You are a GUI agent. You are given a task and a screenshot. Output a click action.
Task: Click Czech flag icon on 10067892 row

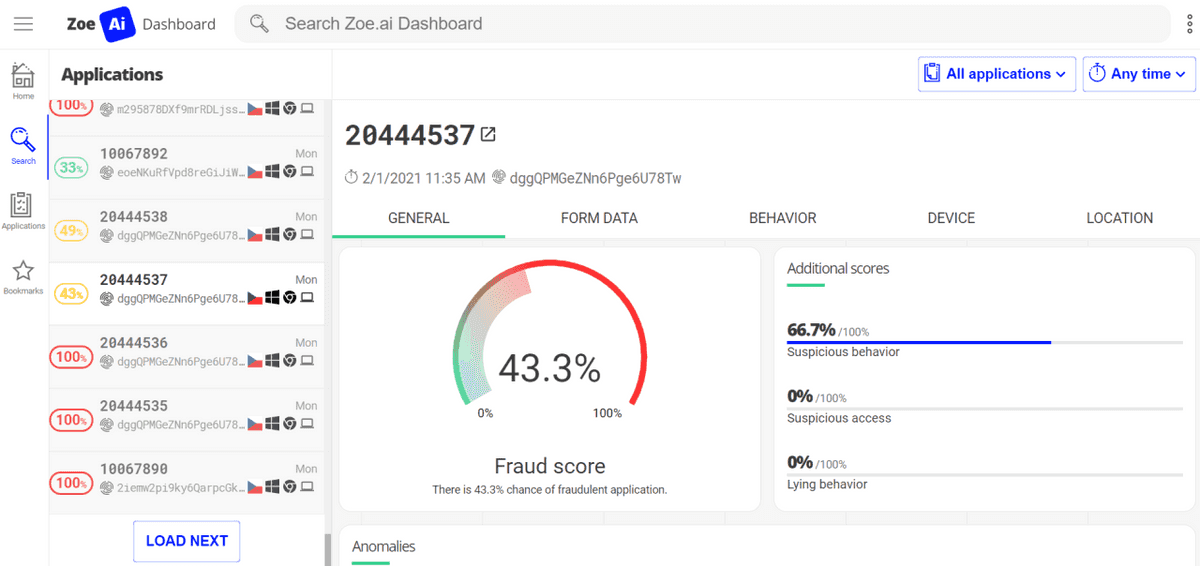[254, 172]
